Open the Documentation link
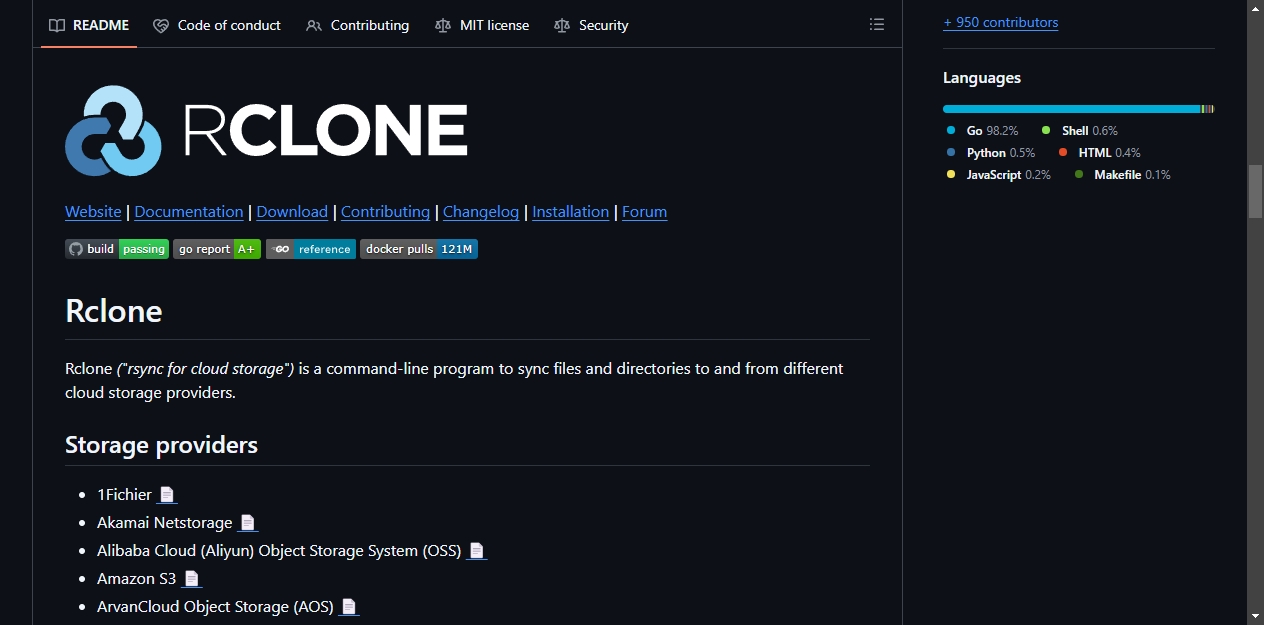Viewport: 1264px width, 625px height. click(189, 212)
